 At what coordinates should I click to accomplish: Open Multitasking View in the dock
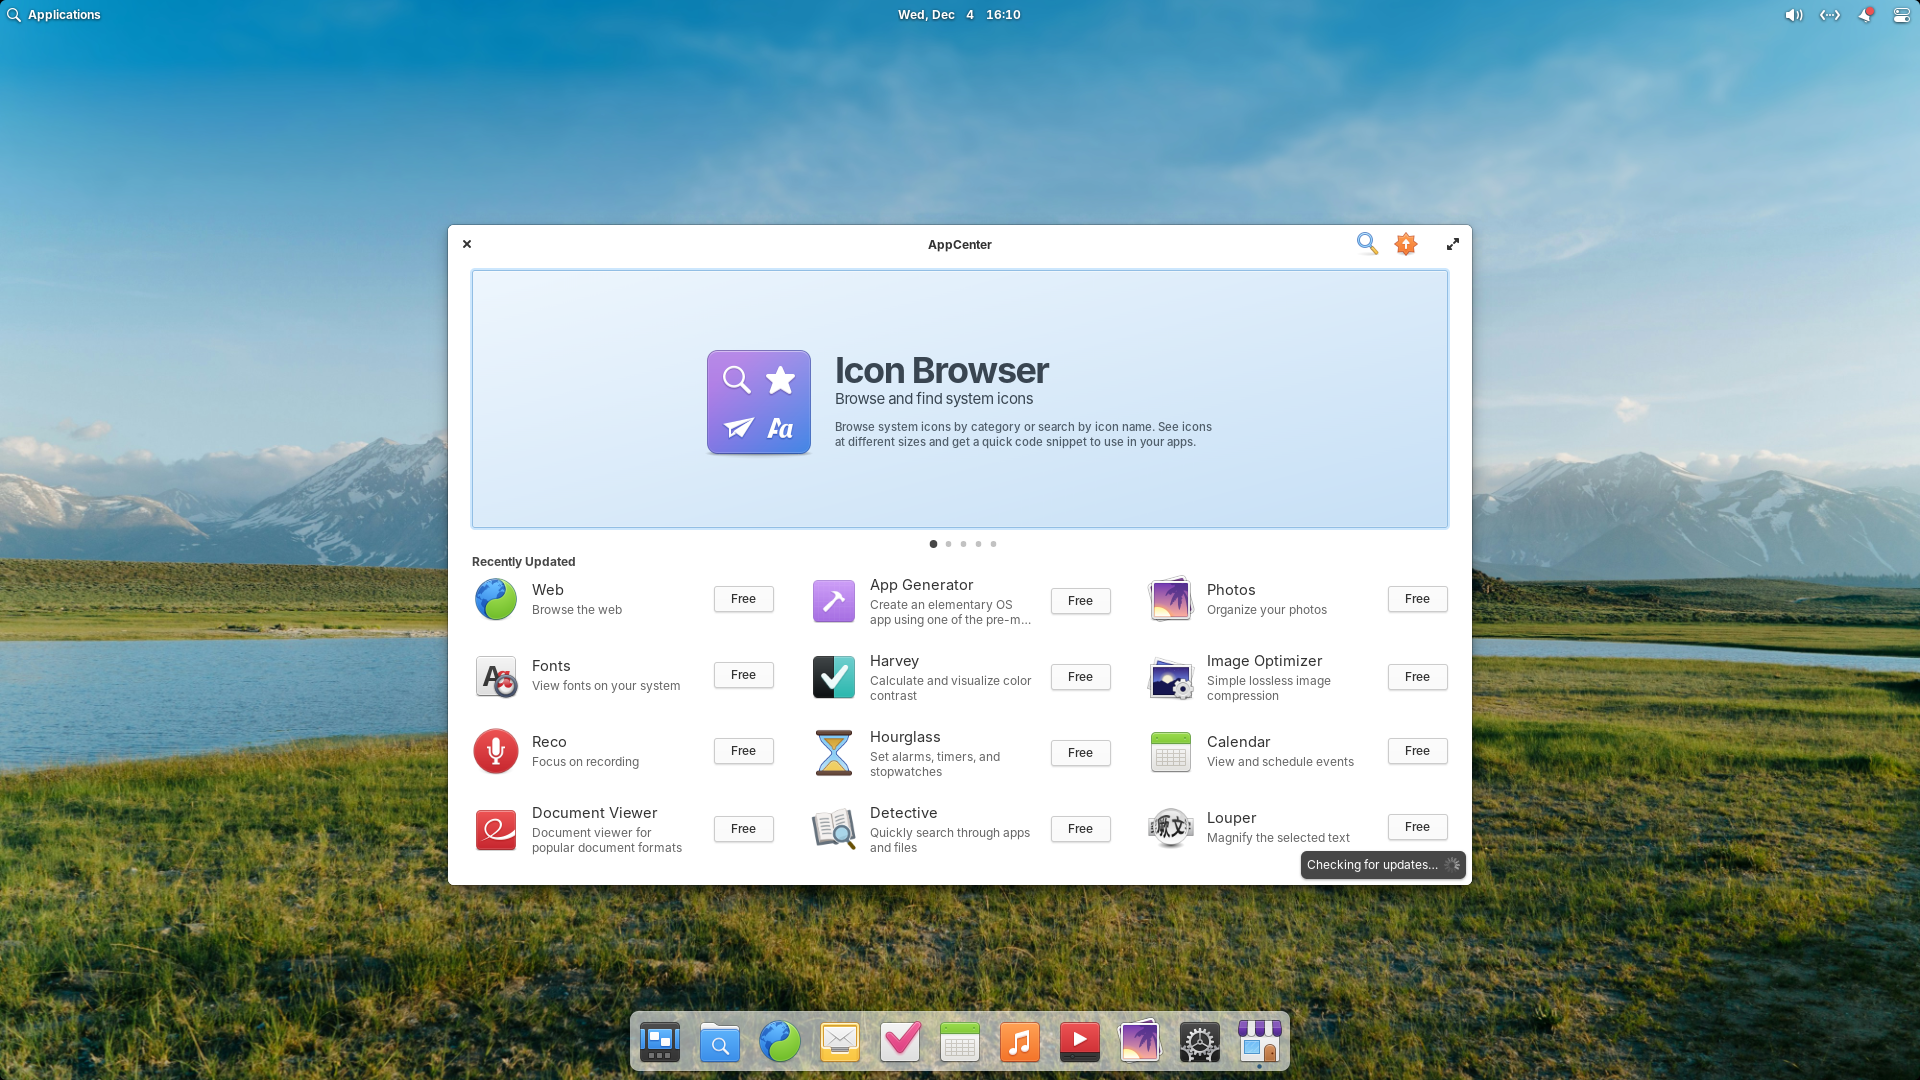pyautogui.click(x=660, y=1042)
